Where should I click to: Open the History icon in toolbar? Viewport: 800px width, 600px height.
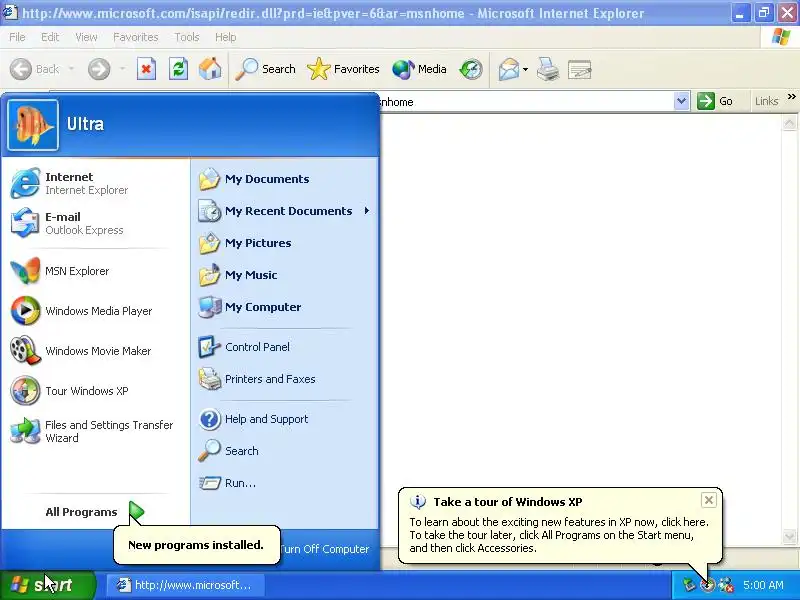[x=471, y=69]
